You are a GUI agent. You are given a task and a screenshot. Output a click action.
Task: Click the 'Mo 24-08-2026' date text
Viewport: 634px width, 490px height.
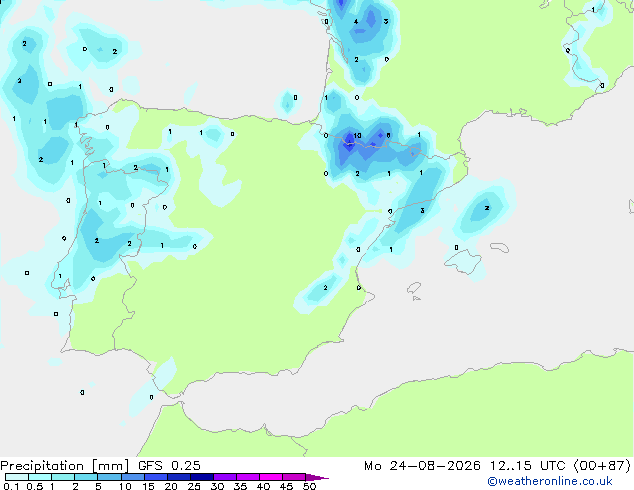click(x=423, y=466)
